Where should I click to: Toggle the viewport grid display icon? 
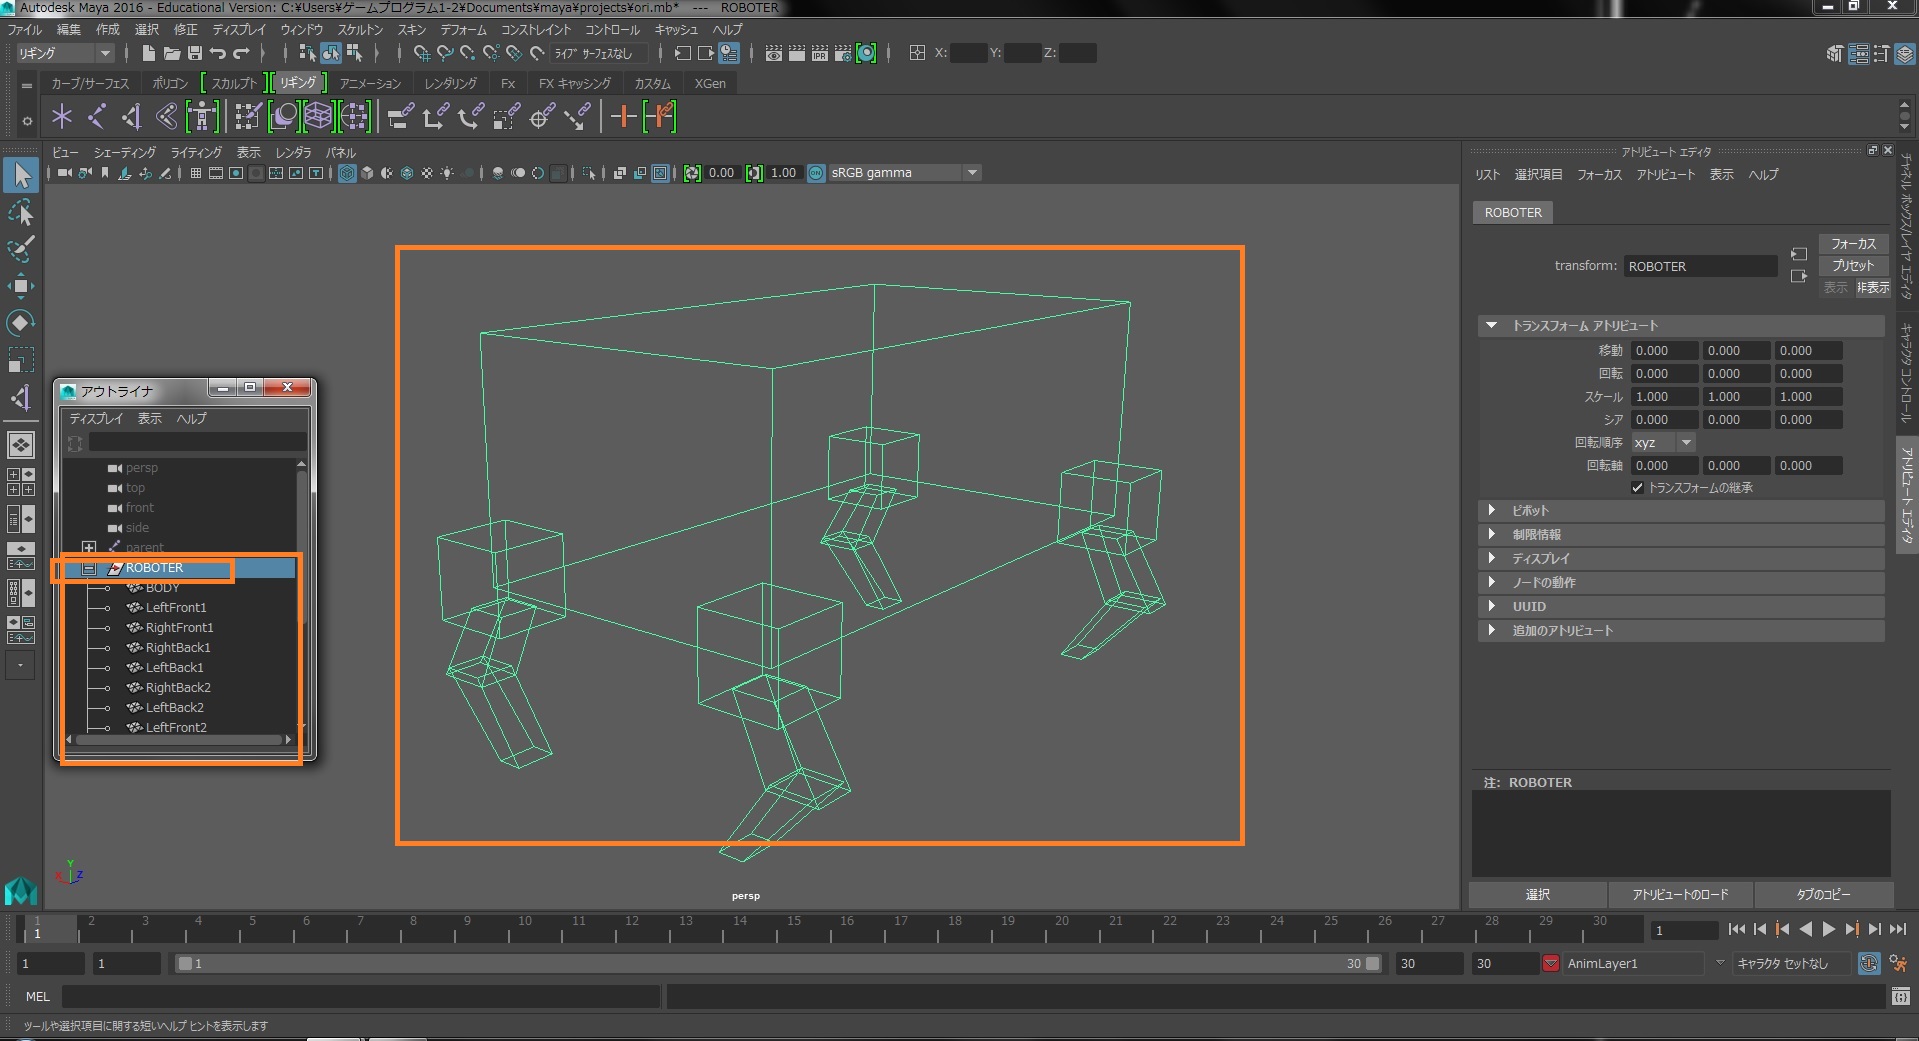coord(196,173)
